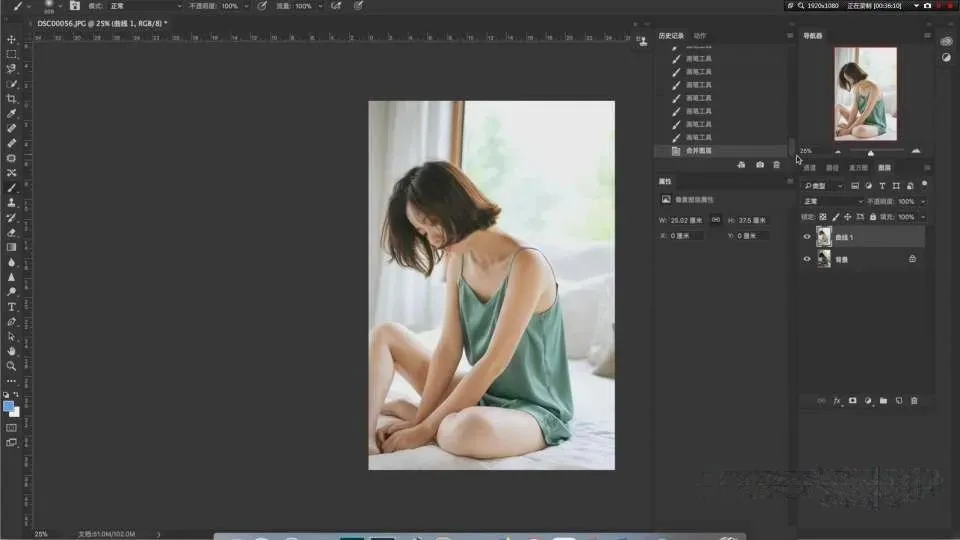
Task: Click the delete layer trash icon
Action: click(x=914, y=400)
